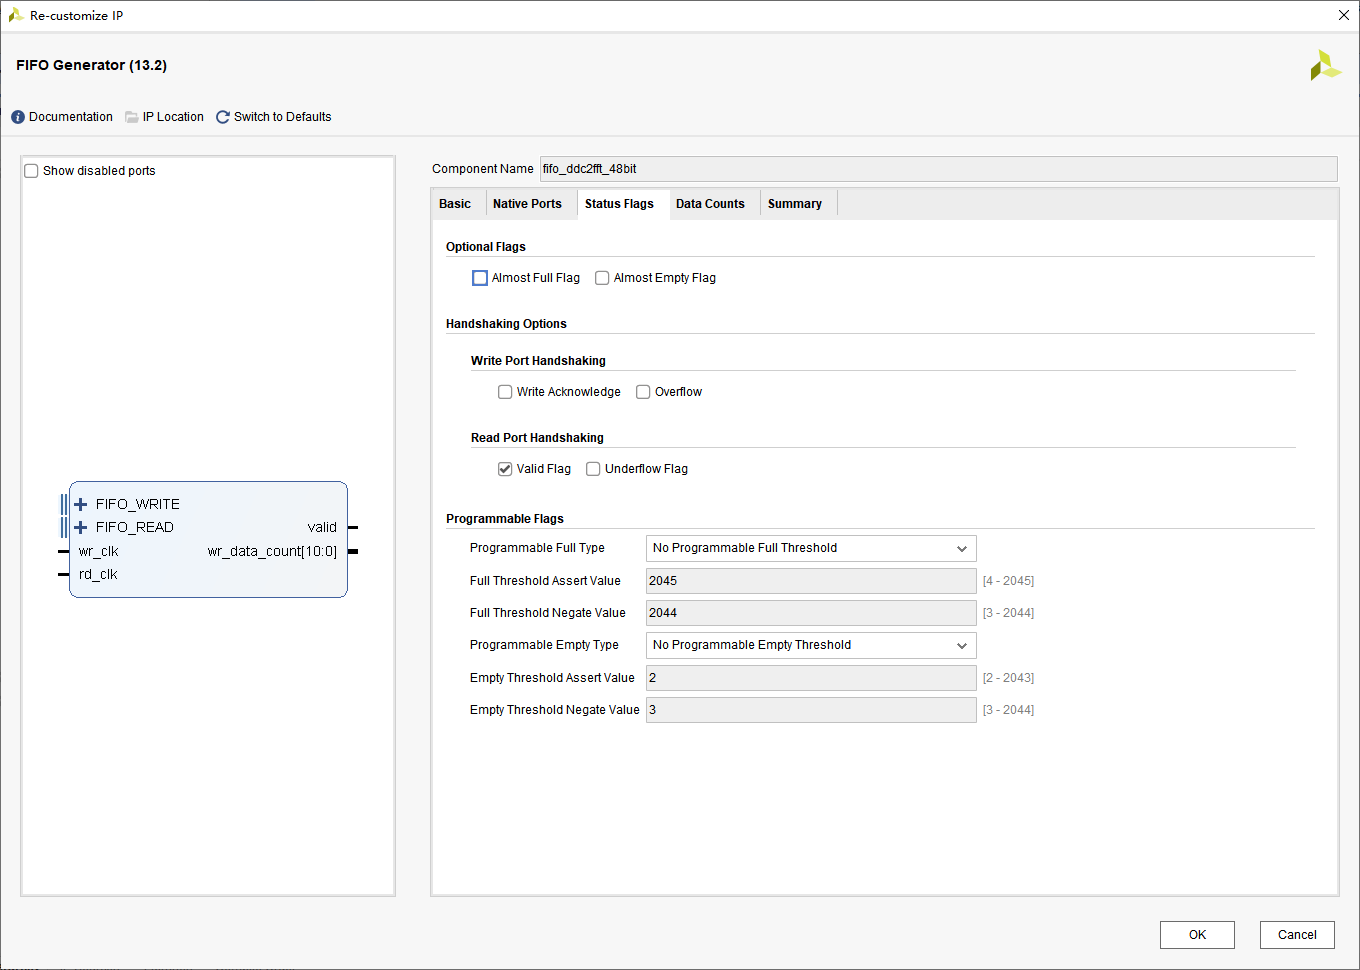Toggle the Show disabled ports checkbox
Image resolution: width=1360 pixels, height=970 pixels.
31,171
